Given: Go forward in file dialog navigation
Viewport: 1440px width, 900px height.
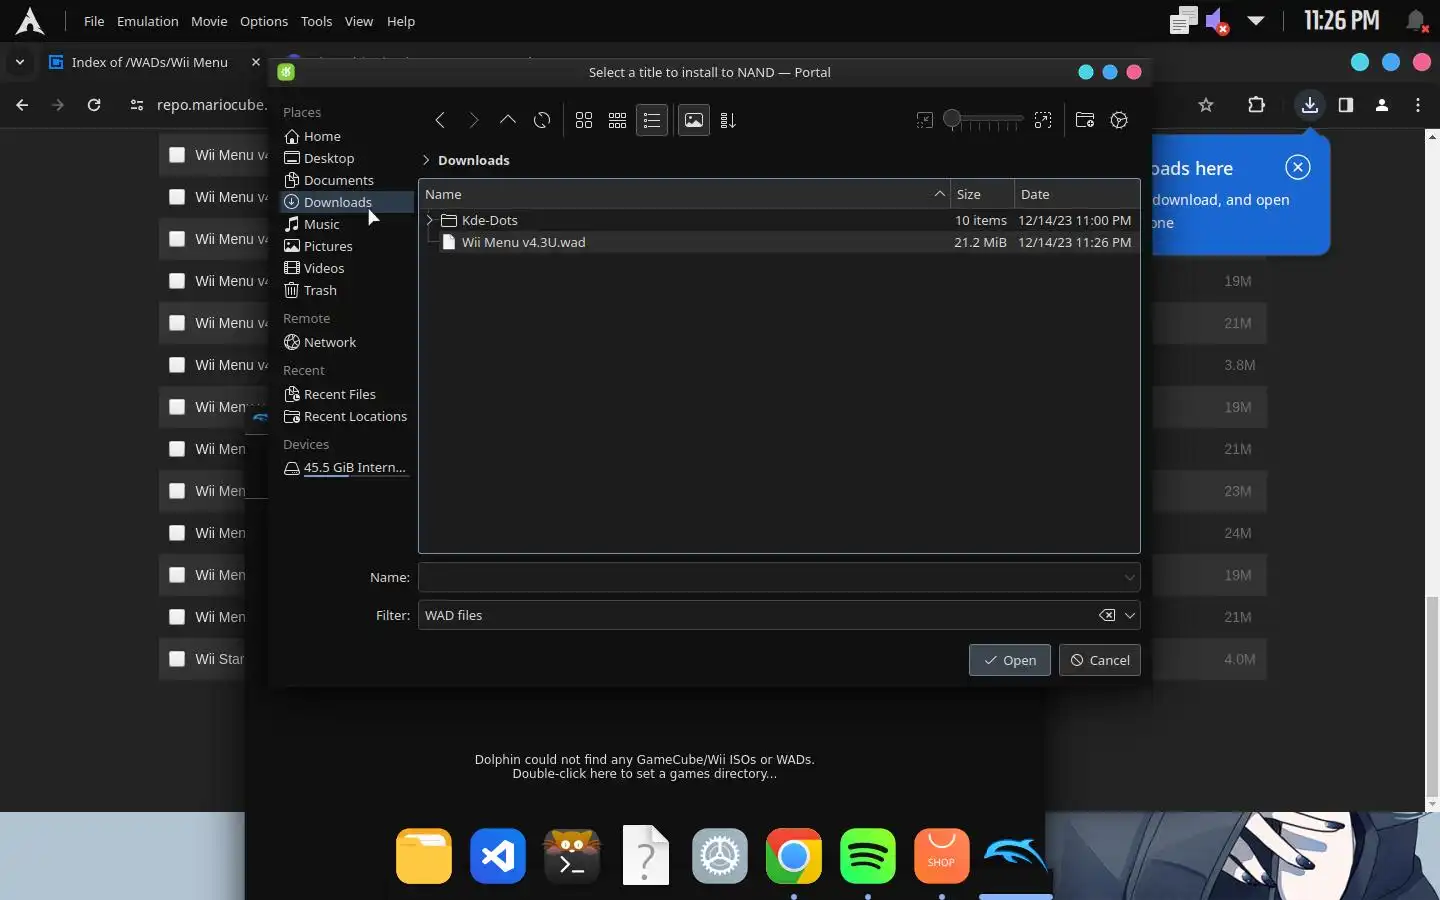Looking at the screenshot, I should (474, 120).
